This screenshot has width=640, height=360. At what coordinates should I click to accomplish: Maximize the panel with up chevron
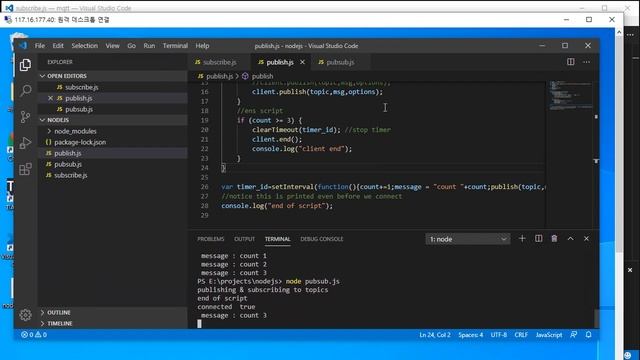click(571, 239)
